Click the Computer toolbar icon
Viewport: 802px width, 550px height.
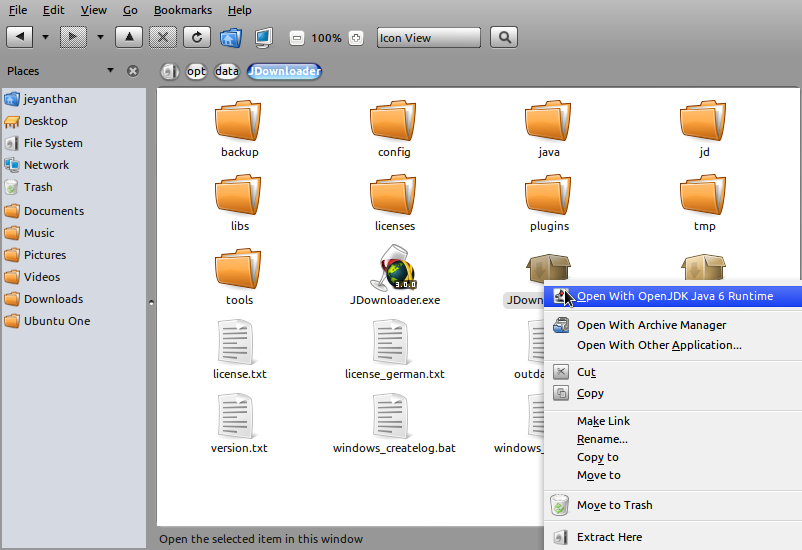262,38
